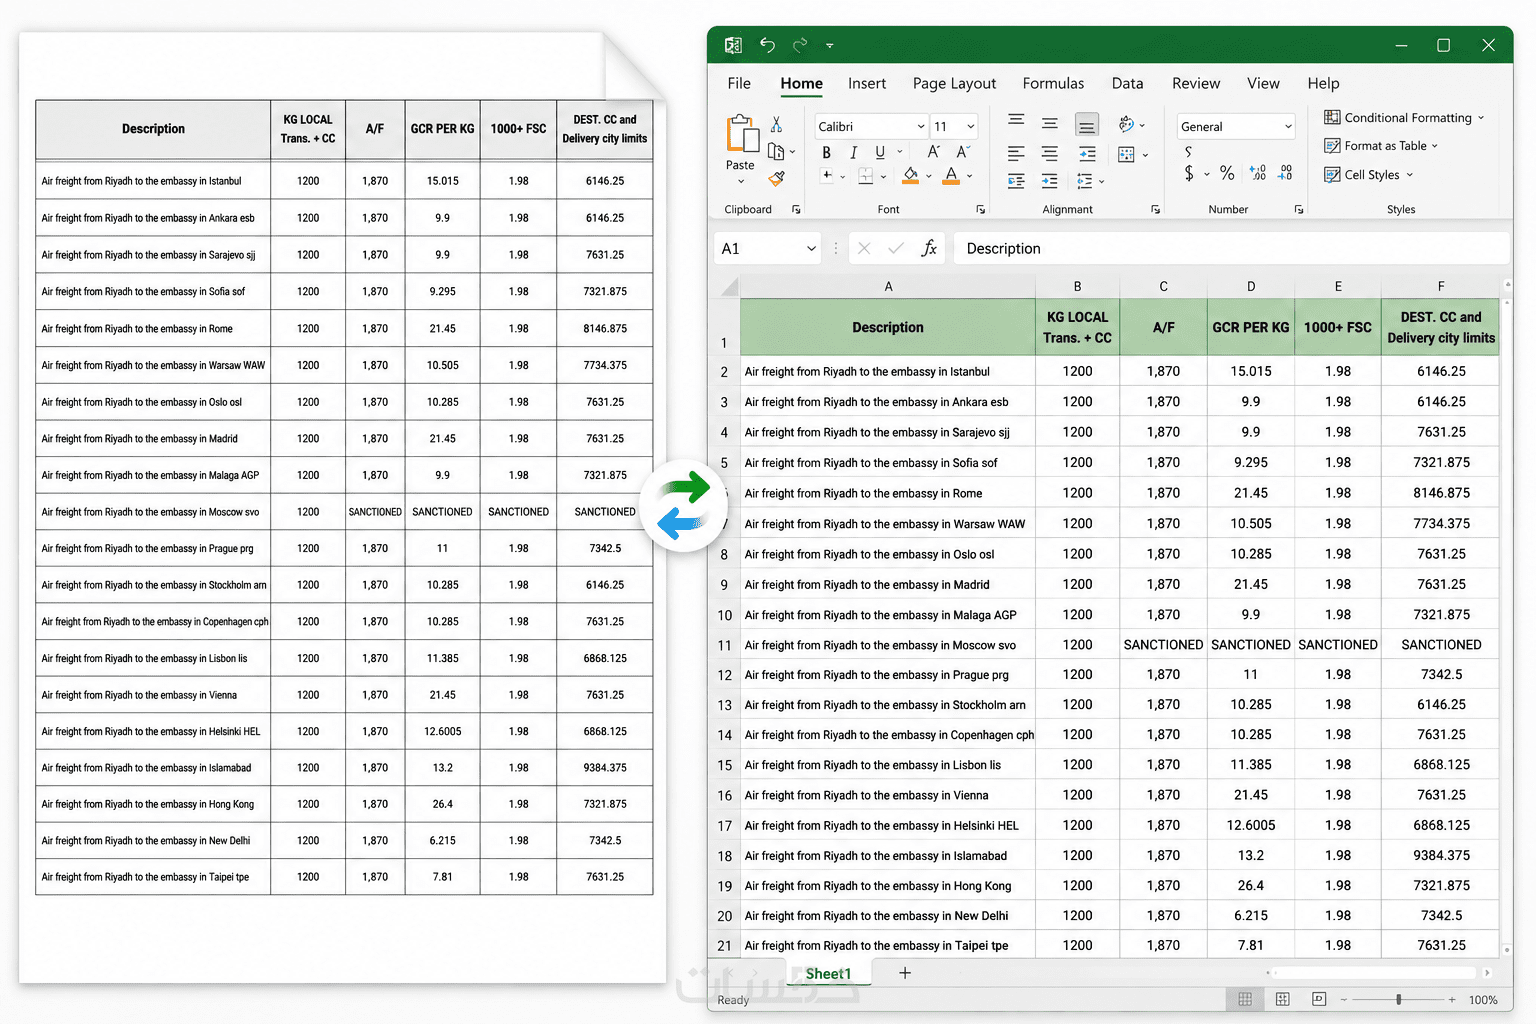The image size is (1536, 1024).
Task: Switch to the Page Layout tab
Action: tap(954, 84)
